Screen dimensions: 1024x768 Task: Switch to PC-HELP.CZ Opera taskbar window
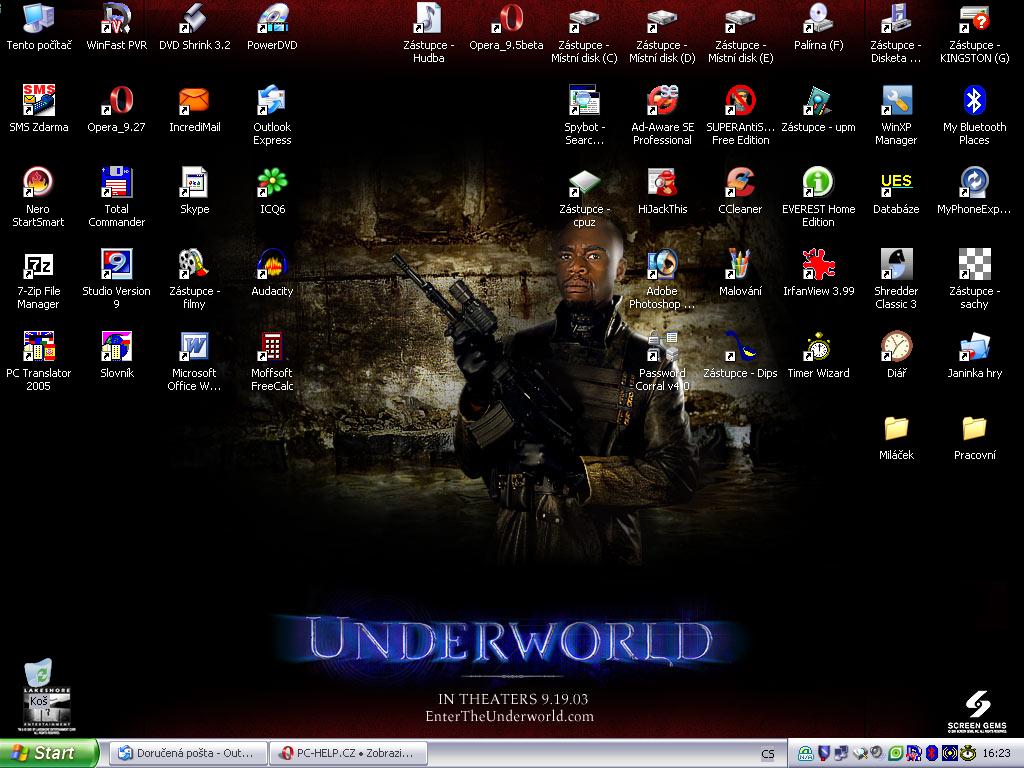(348, 753)
